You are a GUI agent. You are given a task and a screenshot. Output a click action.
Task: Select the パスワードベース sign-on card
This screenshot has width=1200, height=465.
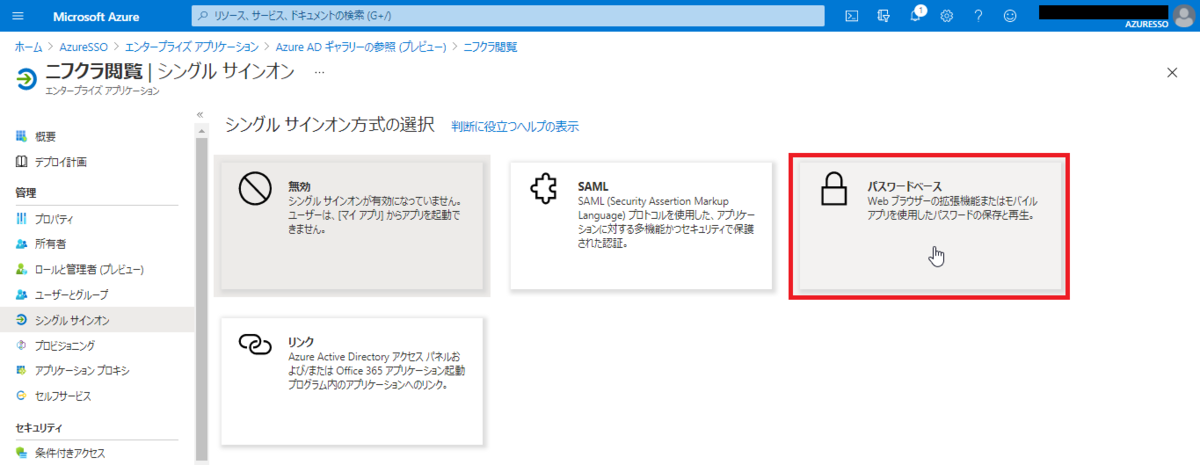(x=929, y=225)
